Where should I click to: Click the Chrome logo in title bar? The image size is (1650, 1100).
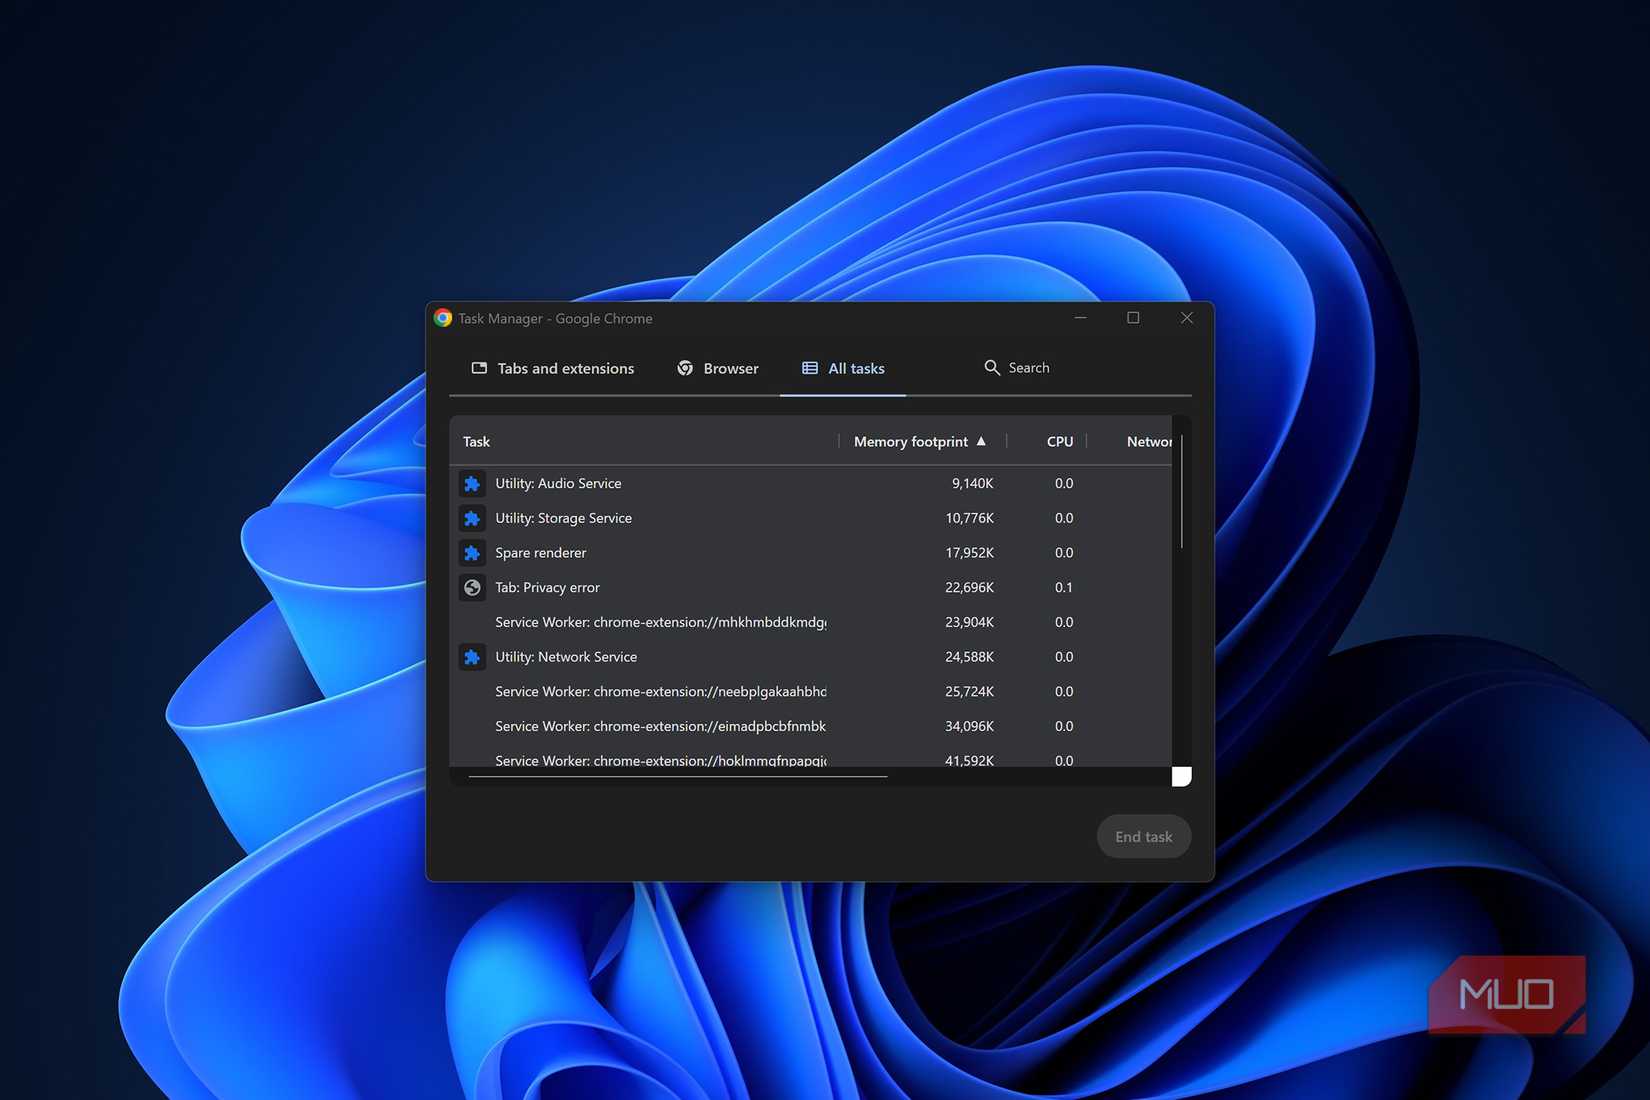443,318
